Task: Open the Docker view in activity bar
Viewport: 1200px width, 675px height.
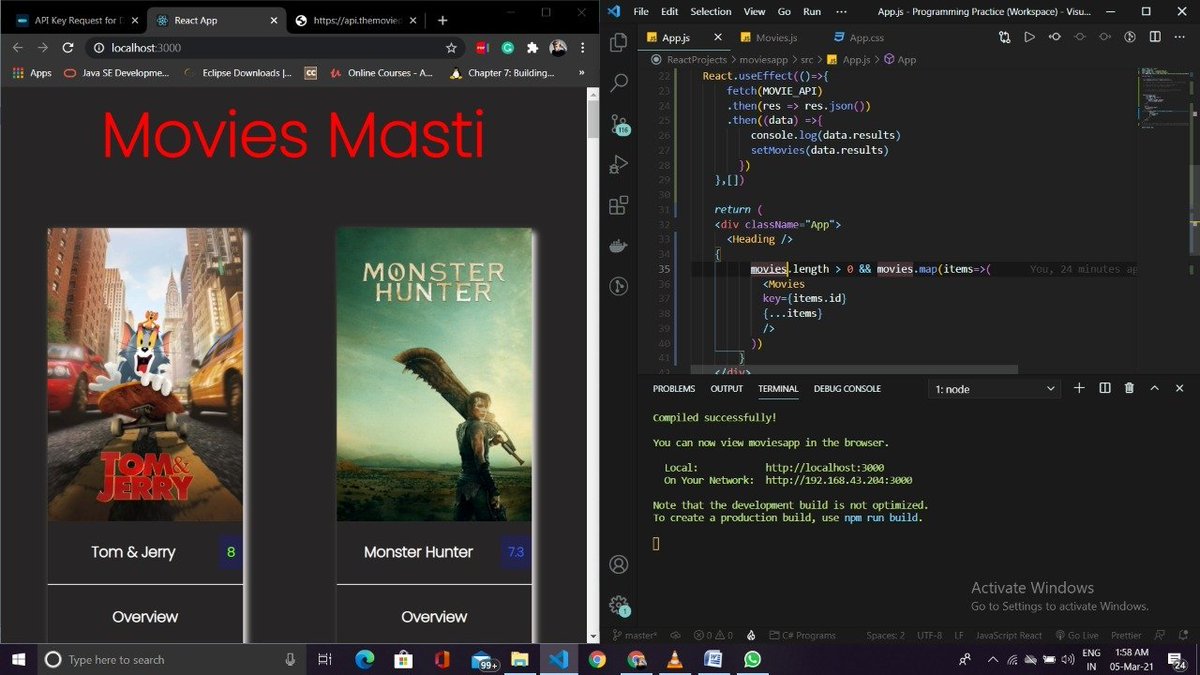Action: (619, 246)
